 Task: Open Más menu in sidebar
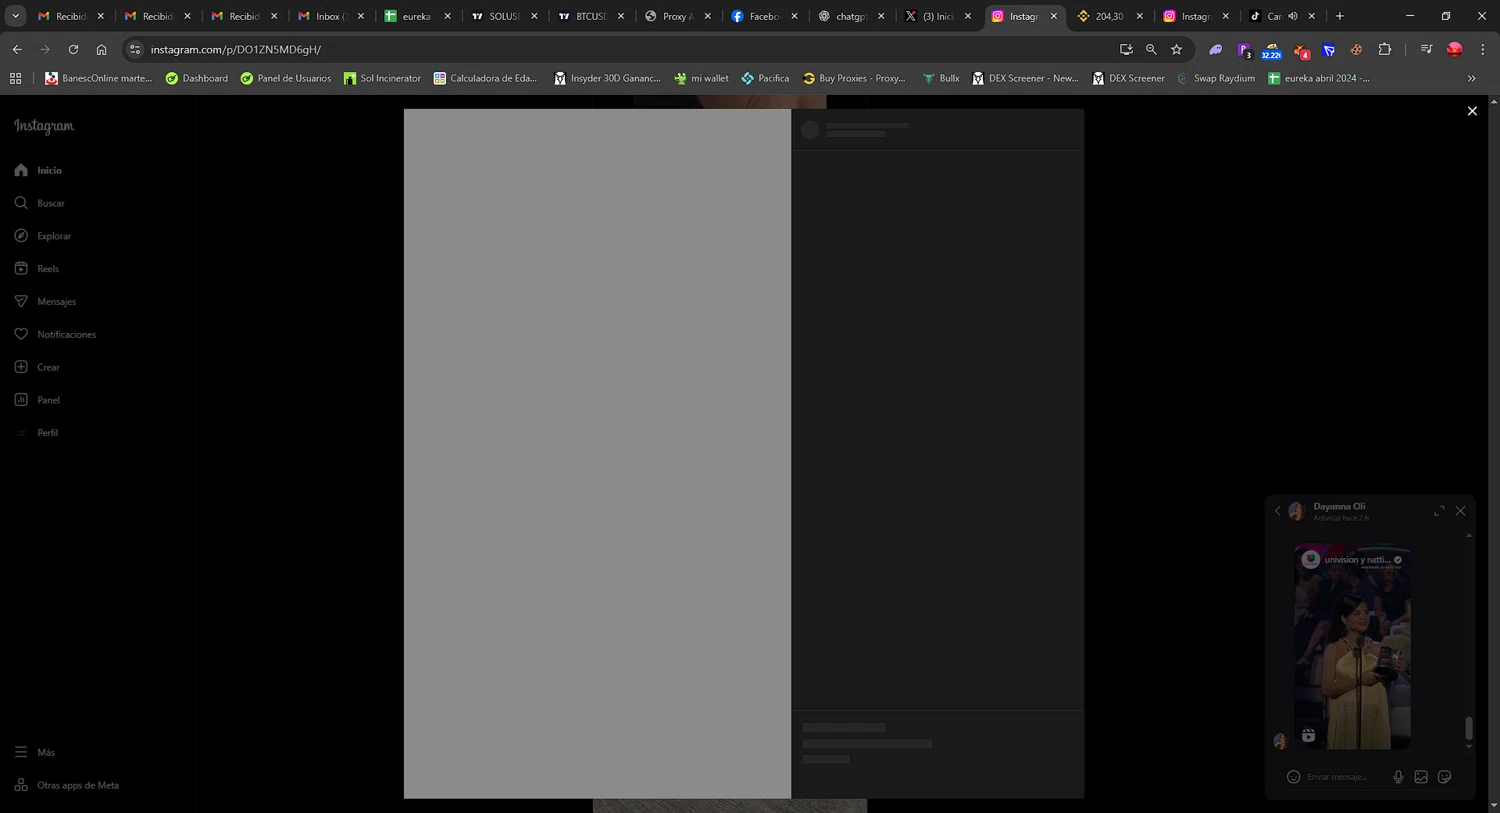tap(34, 752)
